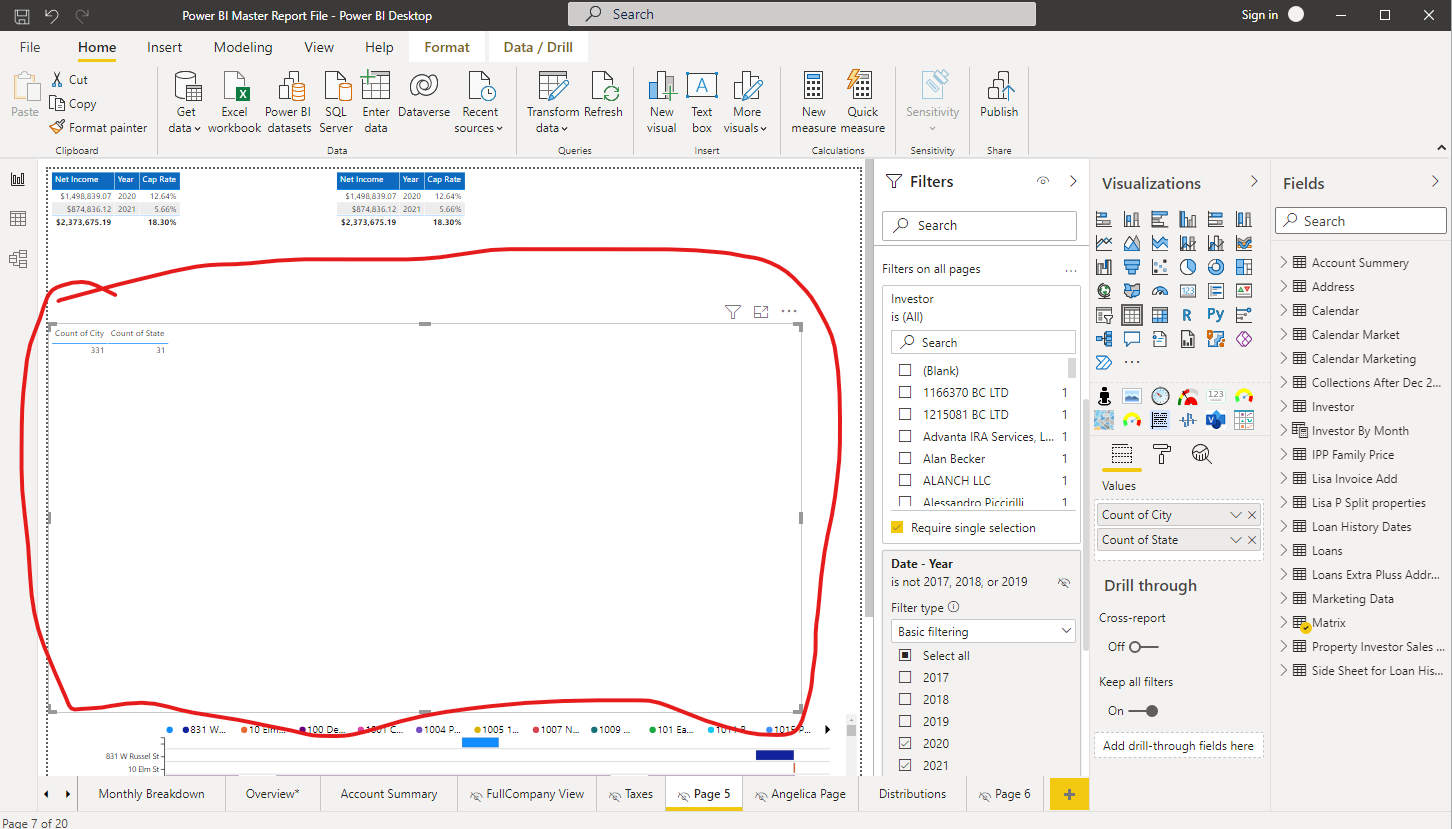Viewport: 1452px width, 829px height.
Task: Open the Filter type dropdown
Action: 983,632
